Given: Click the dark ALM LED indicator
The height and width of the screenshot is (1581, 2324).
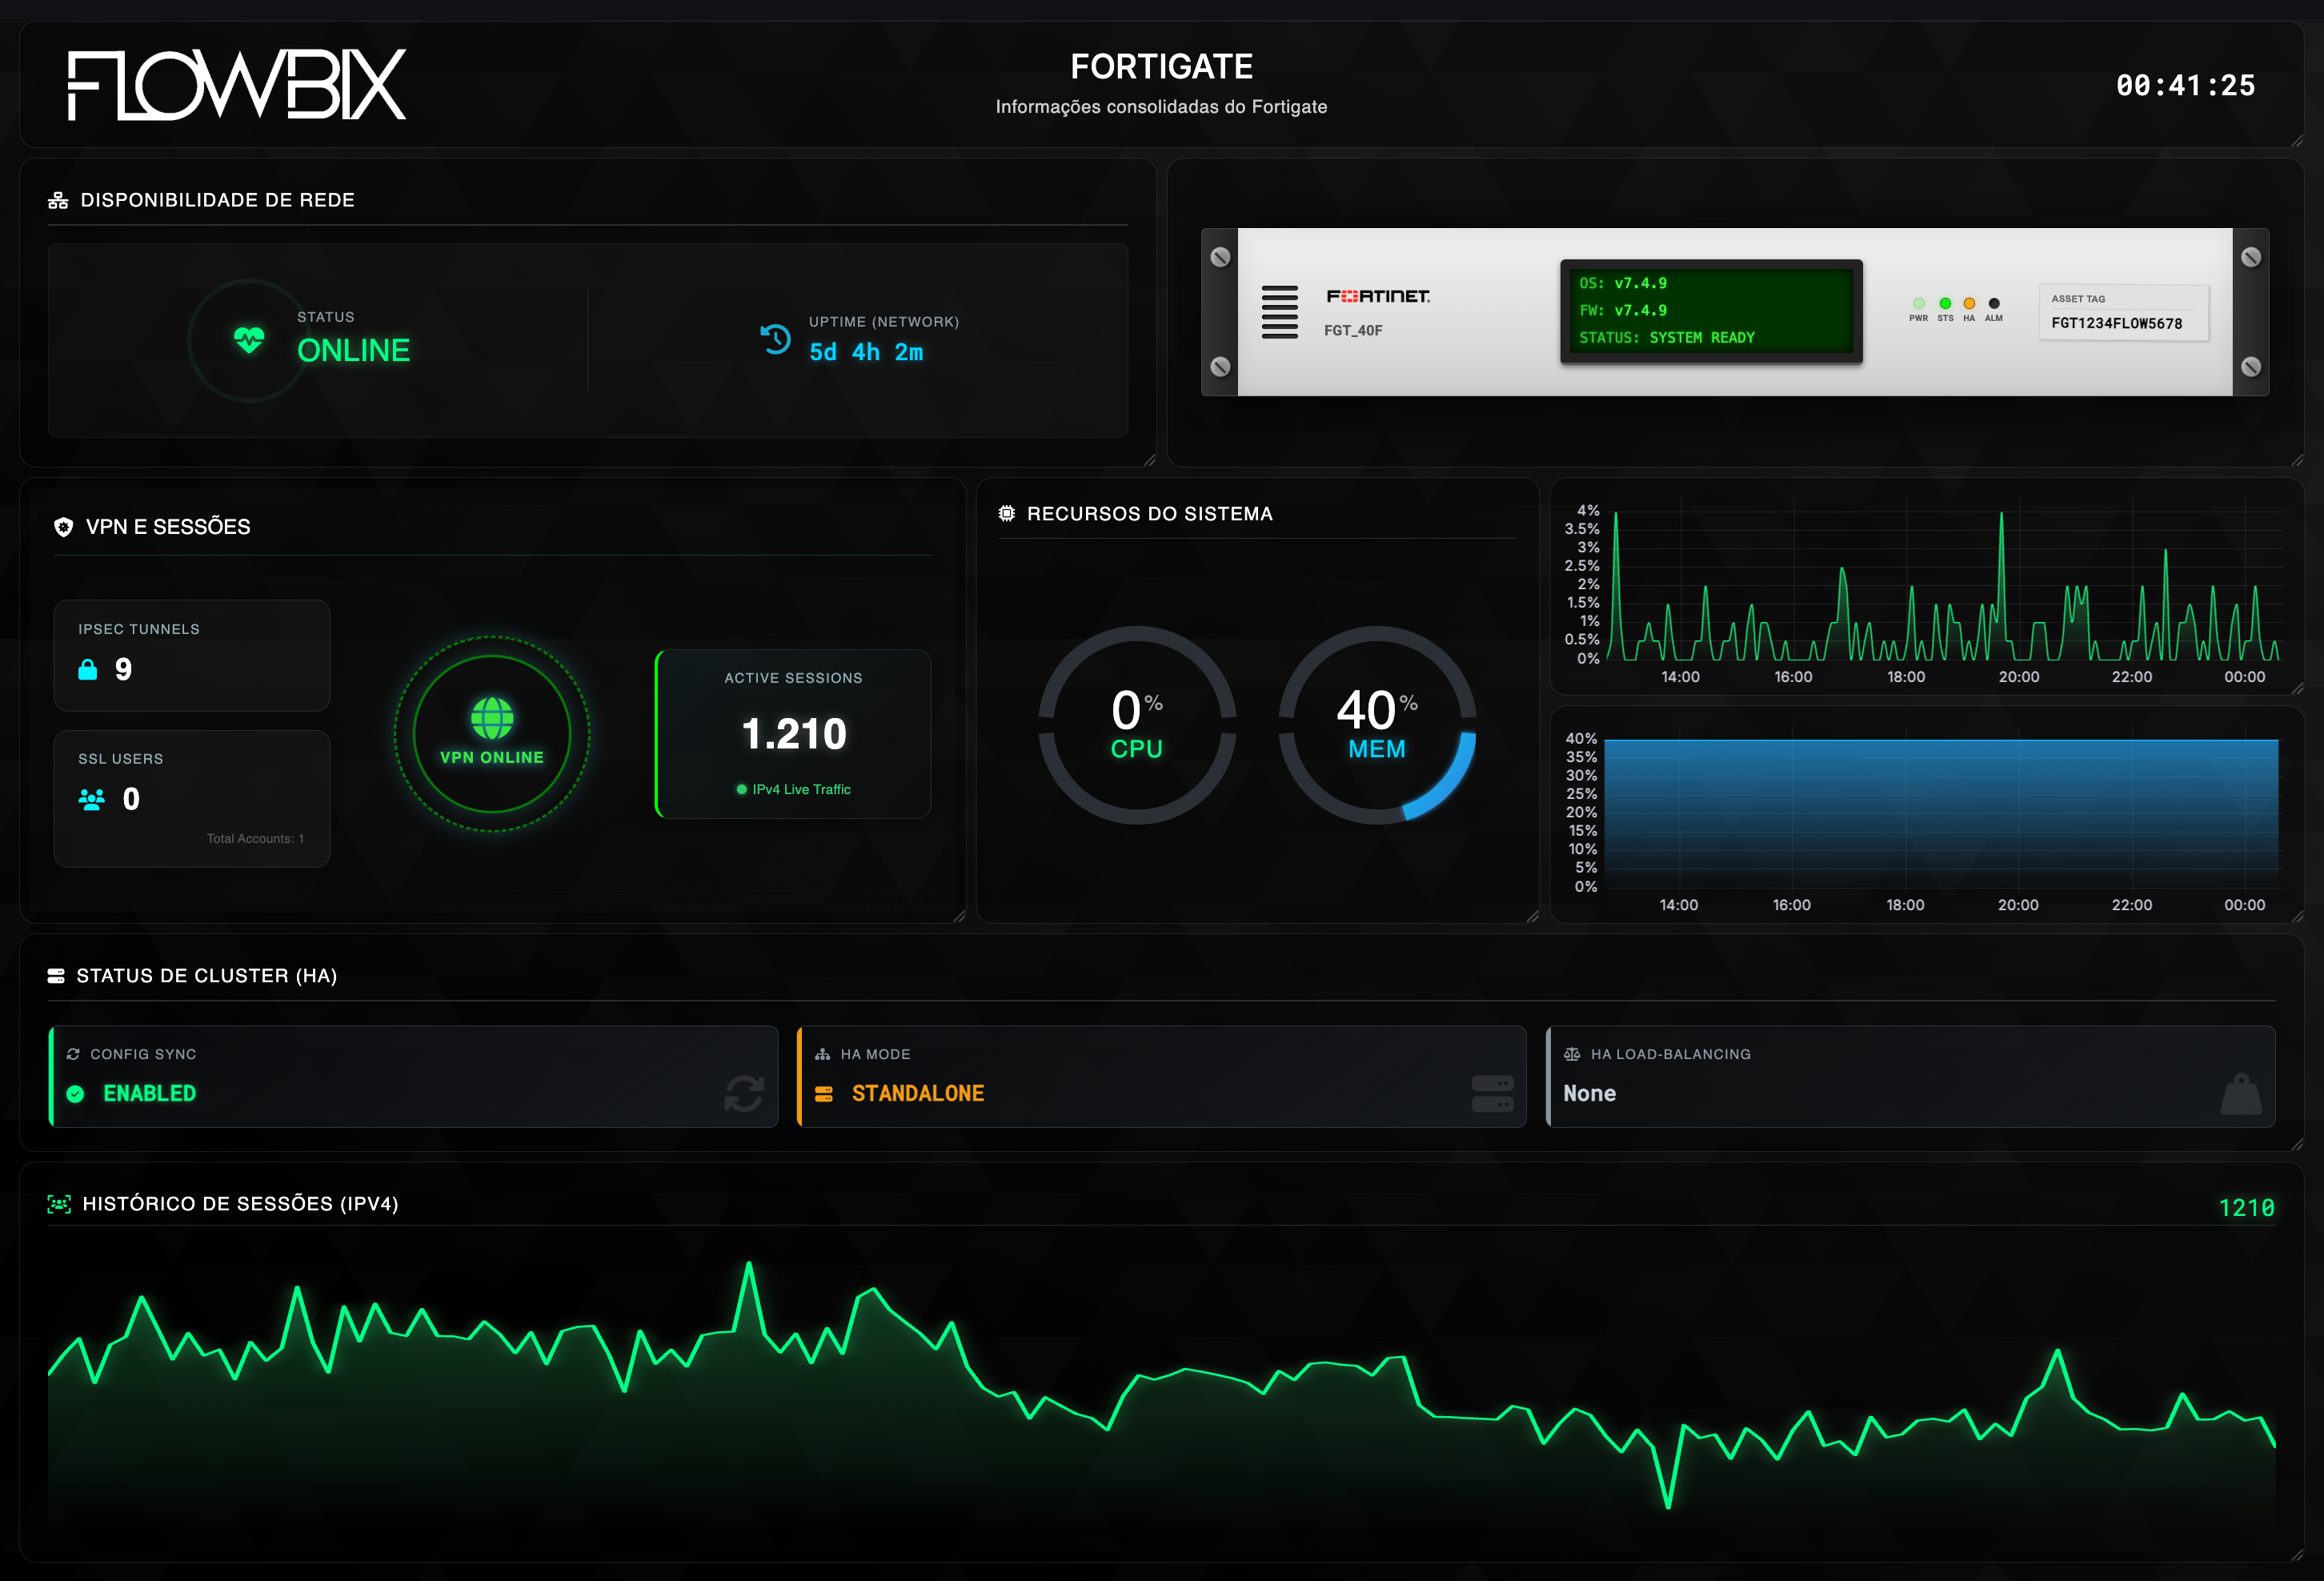Looking at the screenshot, I should coord(1994,303).
